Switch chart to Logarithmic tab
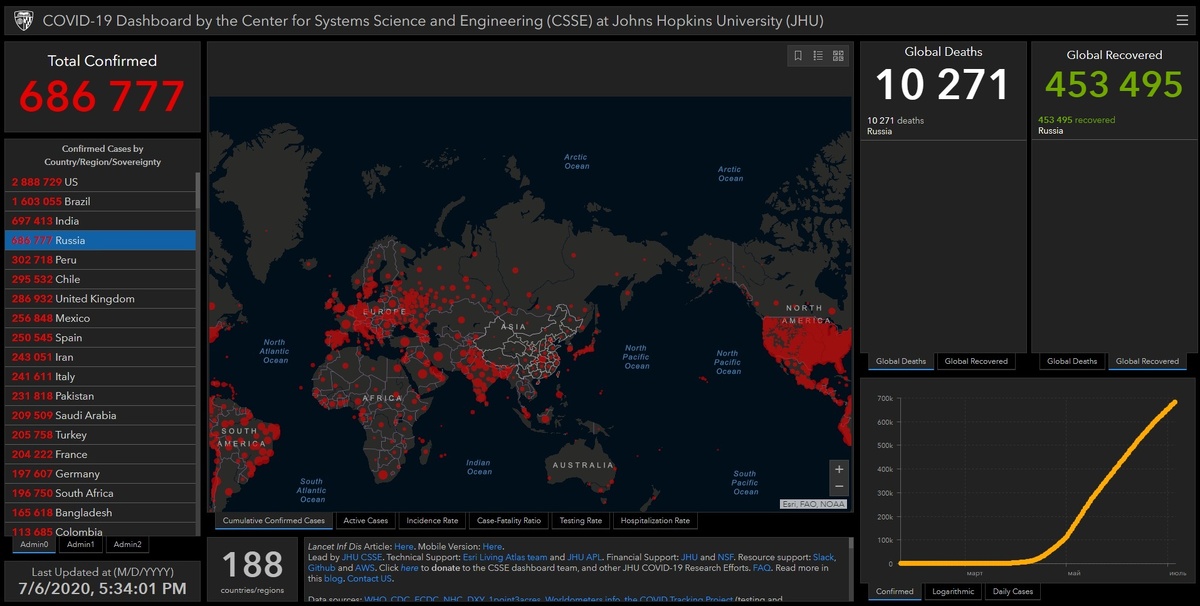 [954, 591]
